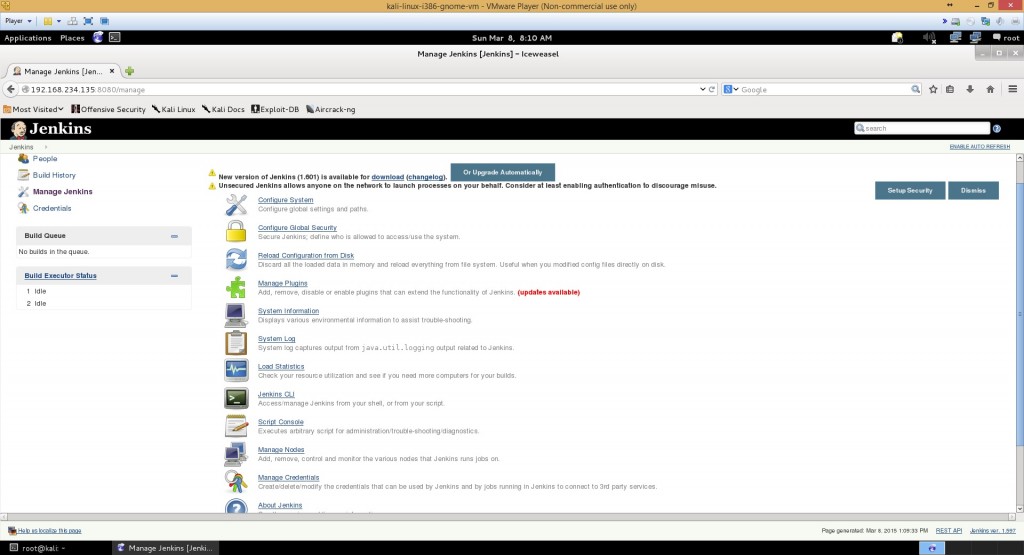
Task: Open the Places menu
Action: [x=72, y=38]
